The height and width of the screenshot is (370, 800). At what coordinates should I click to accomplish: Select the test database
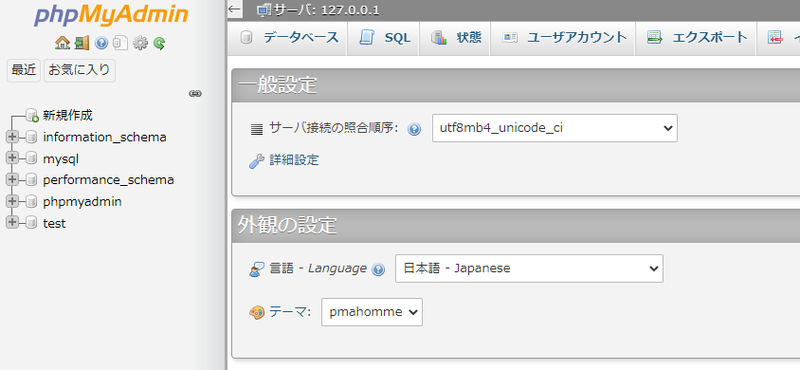54,224
